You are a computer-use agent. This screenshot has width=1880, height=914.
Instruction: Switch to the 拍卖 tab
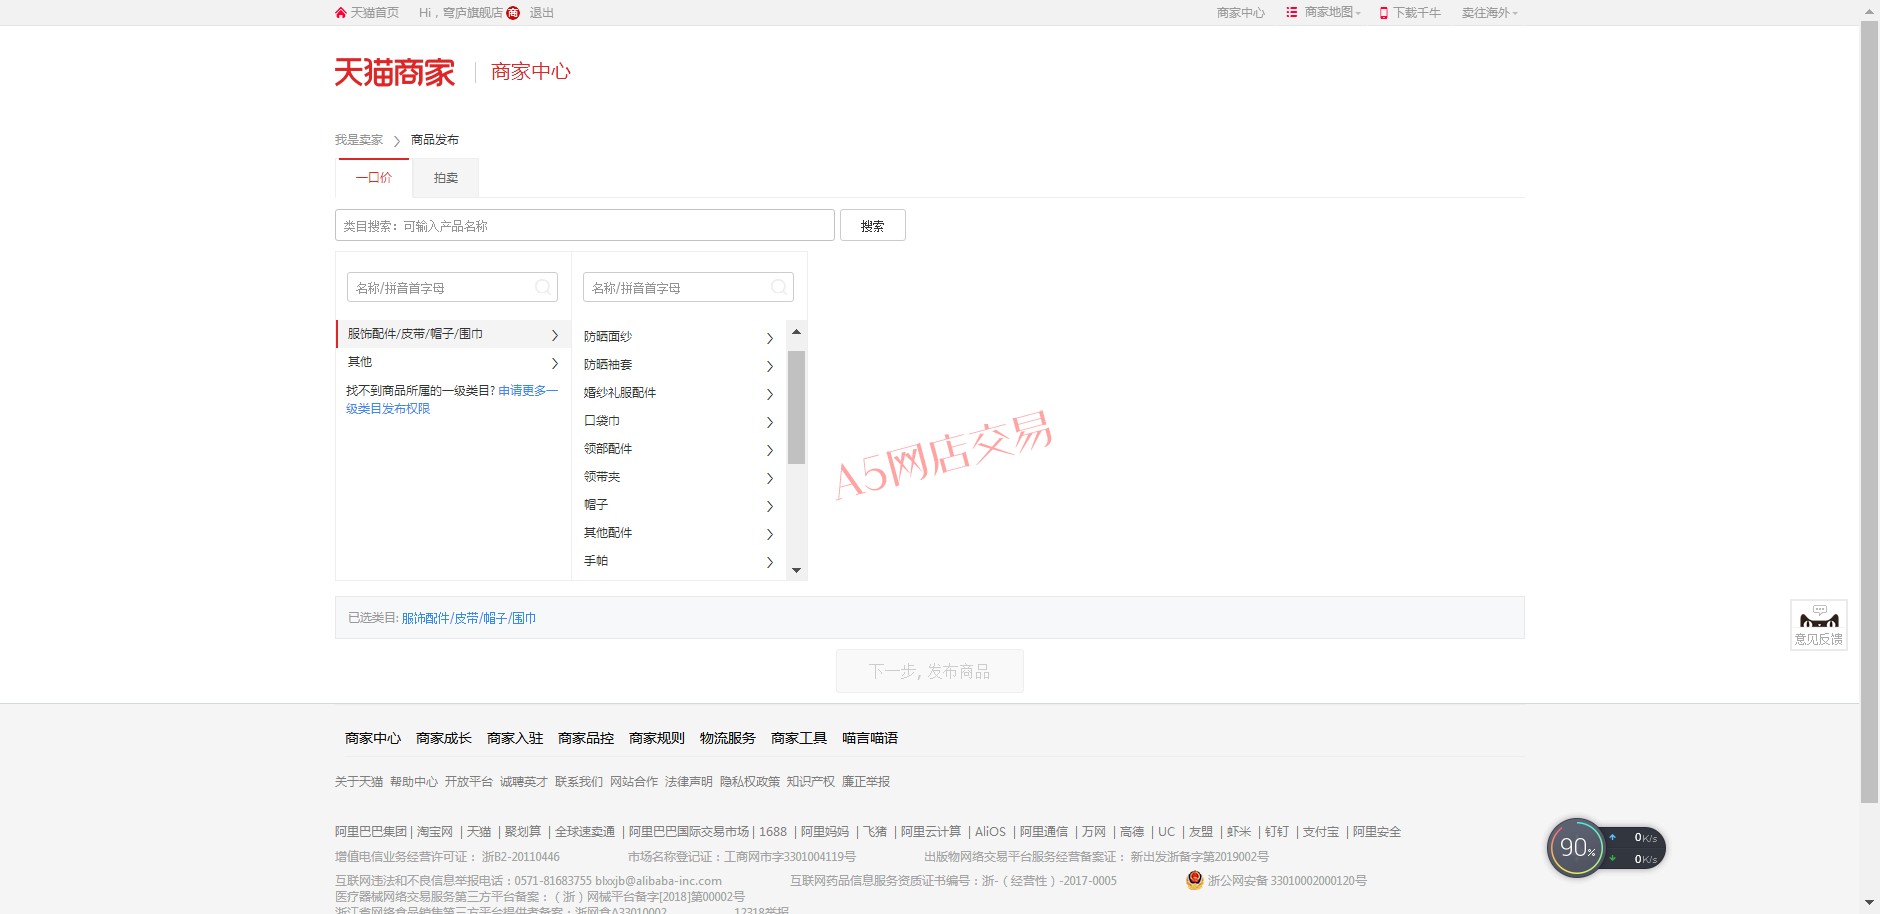click(446, 178)
